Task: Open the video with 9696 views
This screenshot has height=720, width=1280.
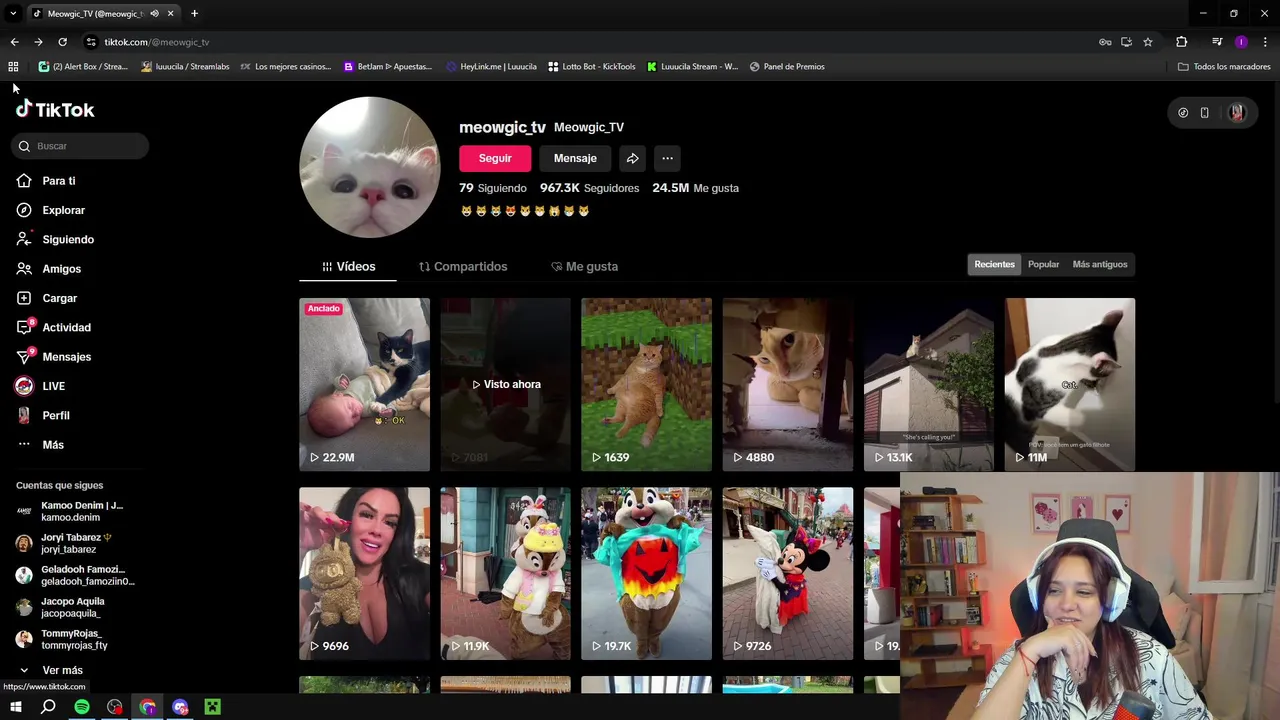Action: [x=364, y=574]
